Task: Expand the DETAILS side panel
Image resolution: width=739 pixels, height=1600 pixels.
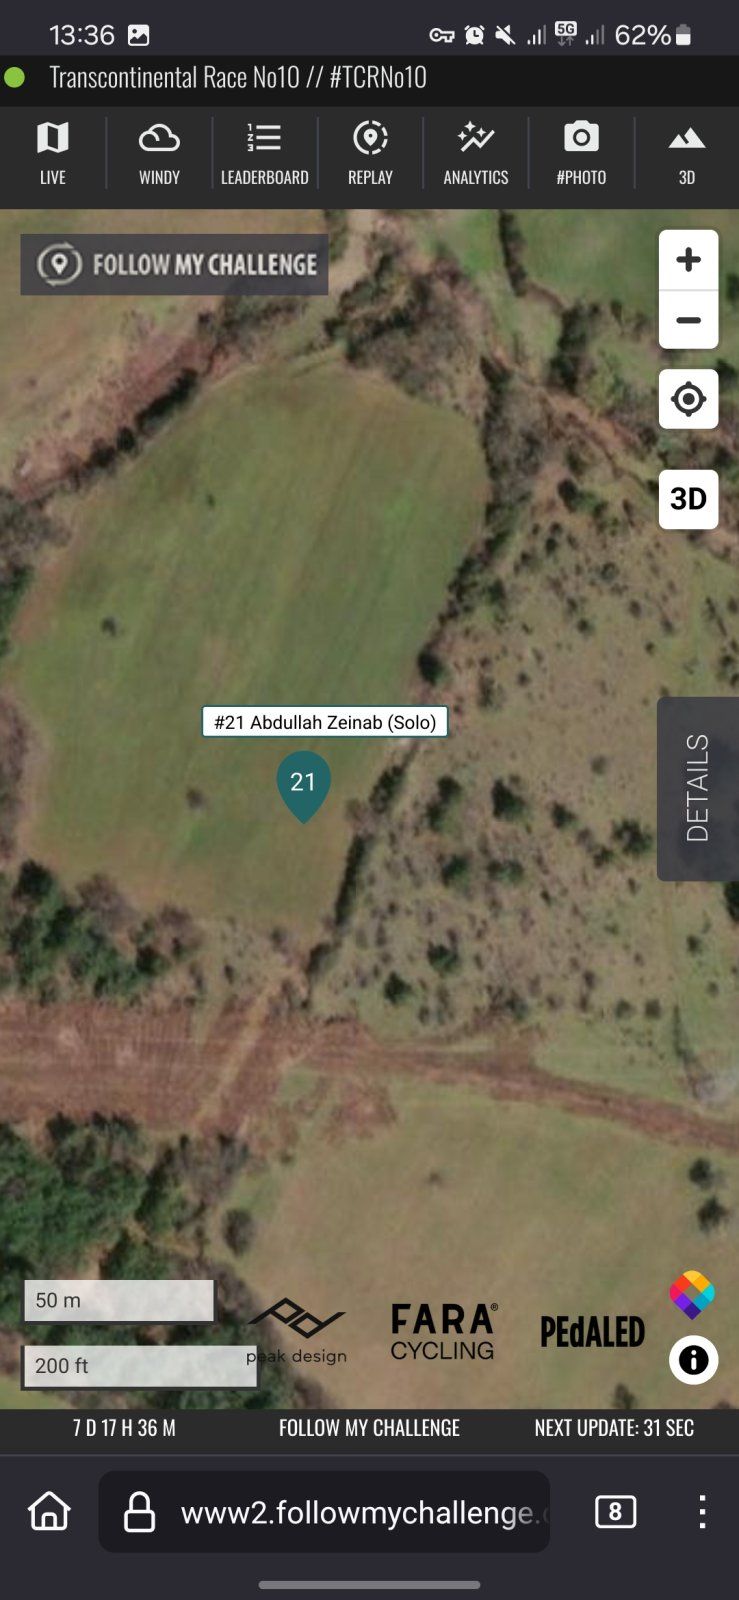Action: [698, 788]
